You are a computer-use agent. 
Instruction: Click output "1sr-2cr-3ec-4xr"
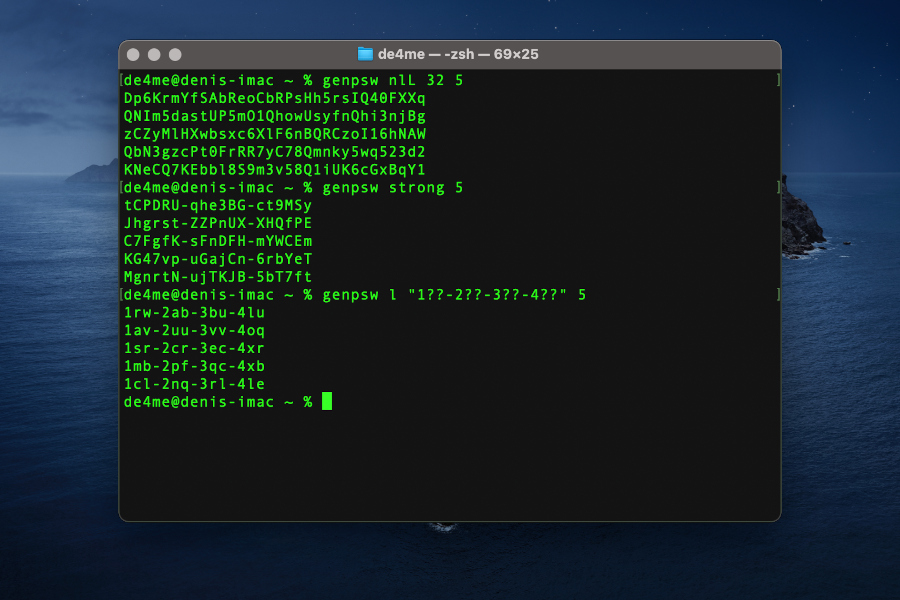pyautogui.click(x=195, y=349)
